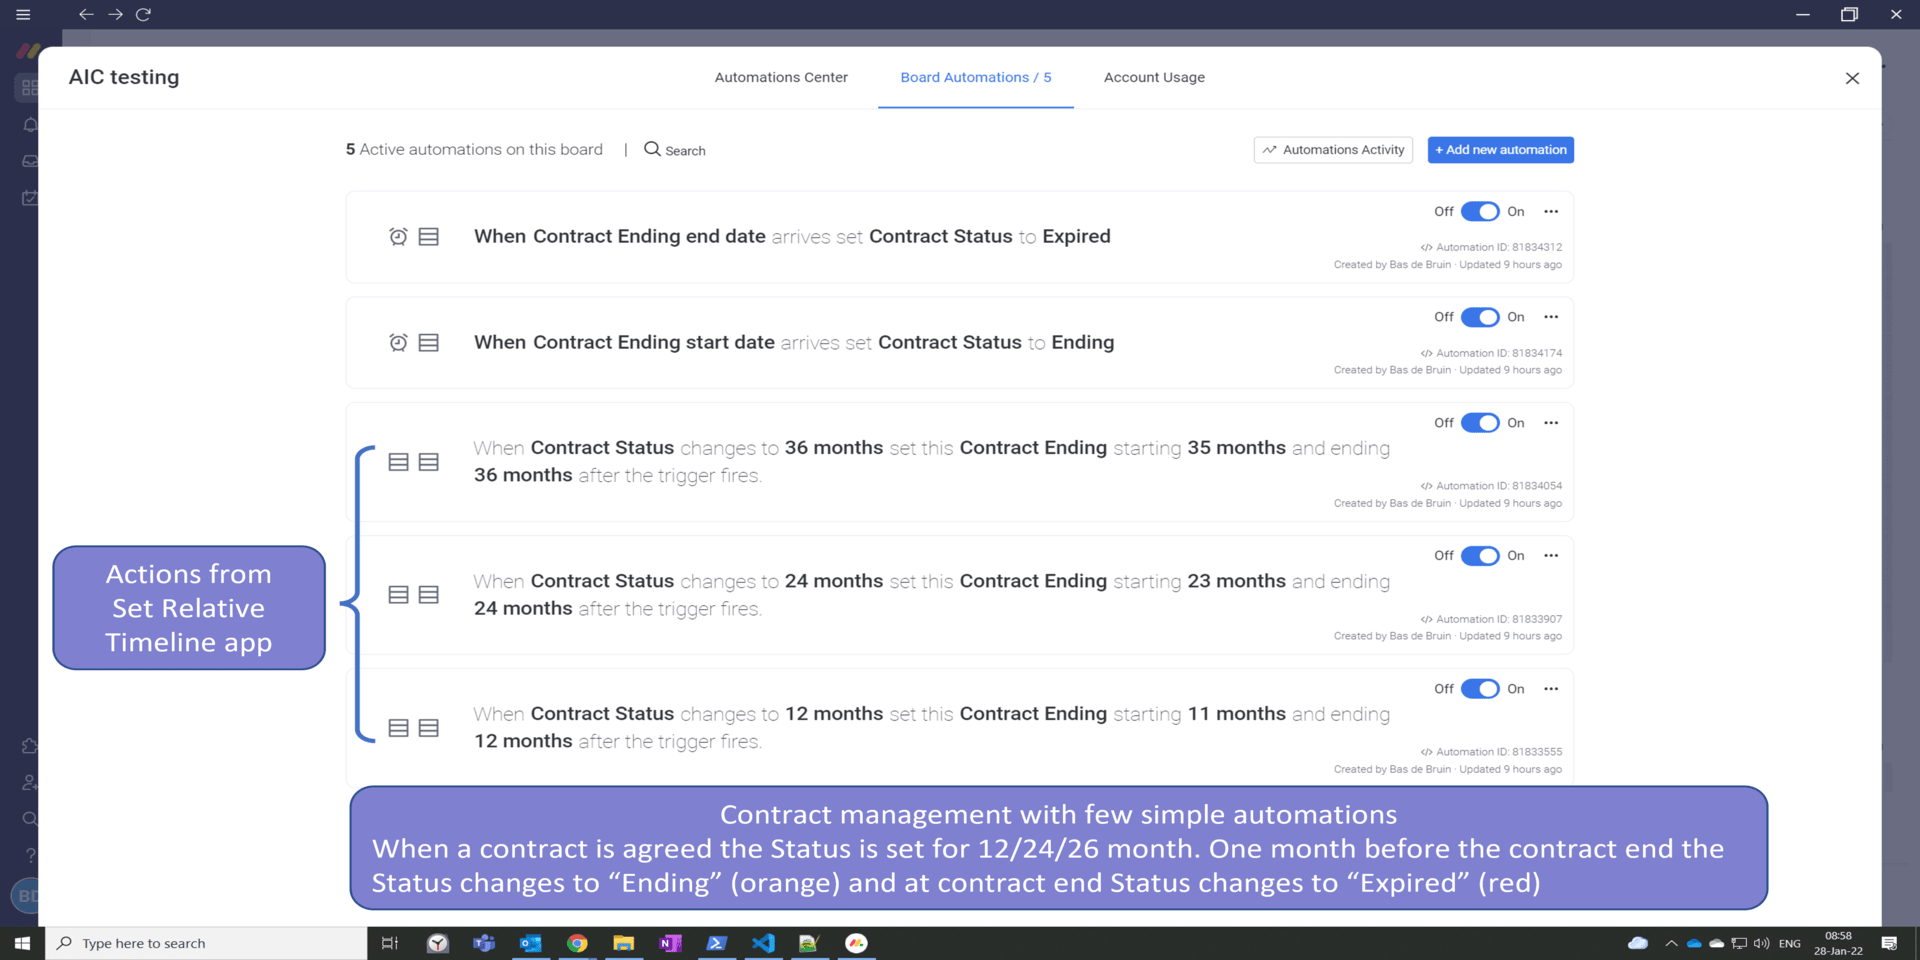1920x960 pixels.
Task: Open the hamburger menu in title bar
Action: pyautogui.click(x=23, y=14)
